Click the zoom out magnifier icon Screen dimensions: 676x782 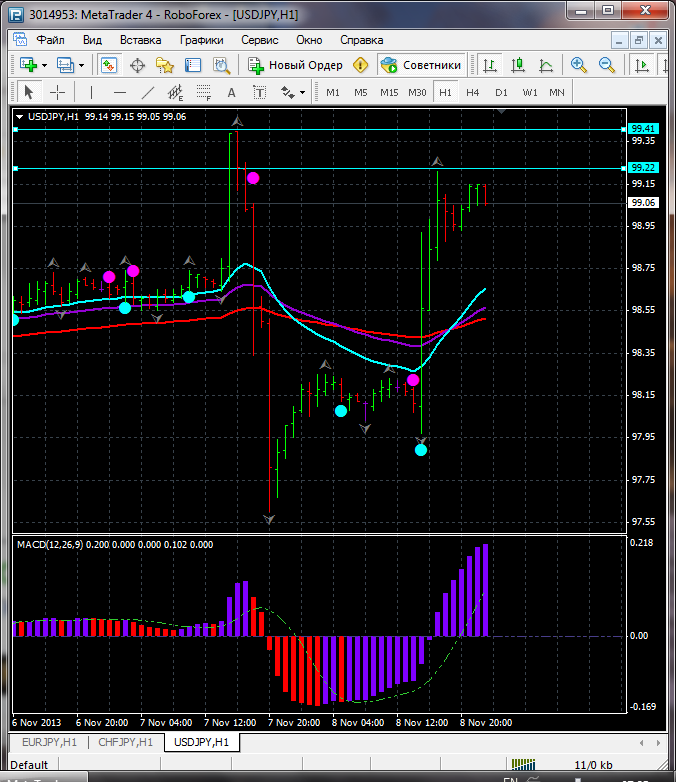[x=606, y=65]
